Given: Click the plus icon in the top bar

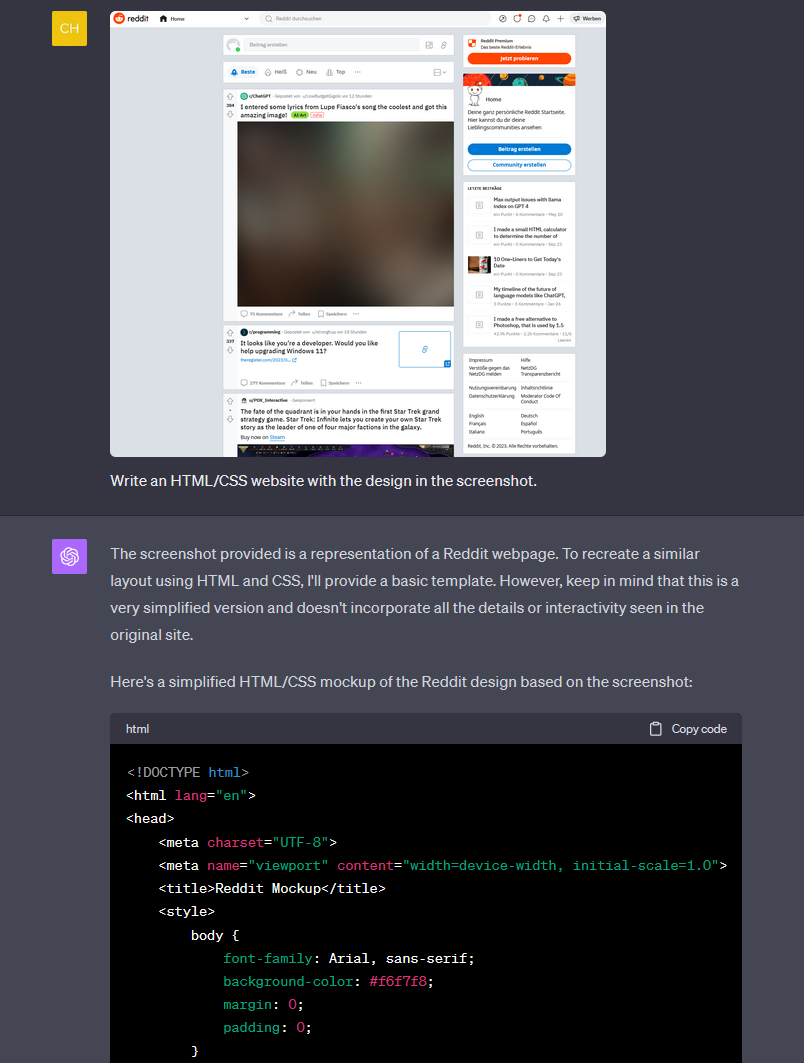Looking at the screenshot, I should [x=561, y=18].
